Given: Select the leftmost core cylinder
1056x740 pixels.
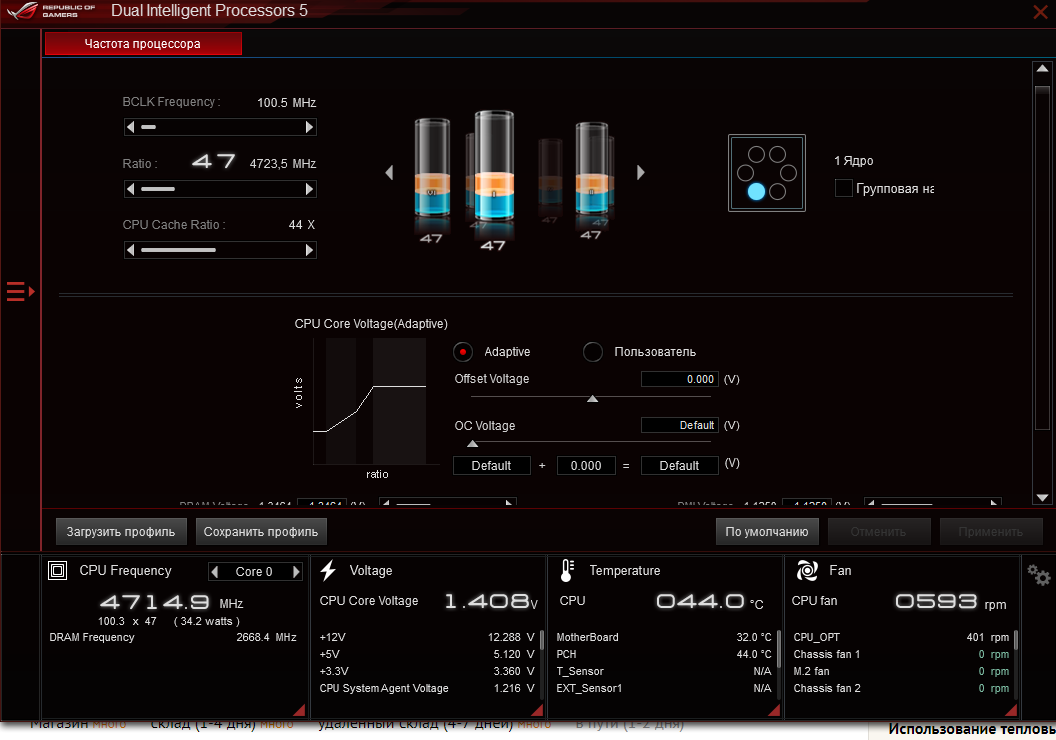Looking at the screenshot, I should 432,167.
